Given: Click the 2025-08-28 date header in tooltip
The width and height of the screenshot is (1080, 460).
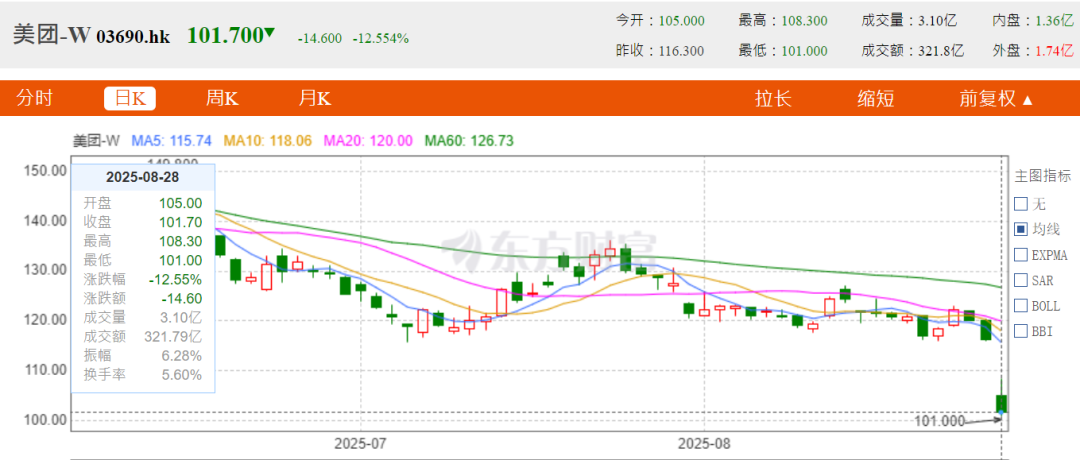Looking at the screenshot, I should point(143,177).
